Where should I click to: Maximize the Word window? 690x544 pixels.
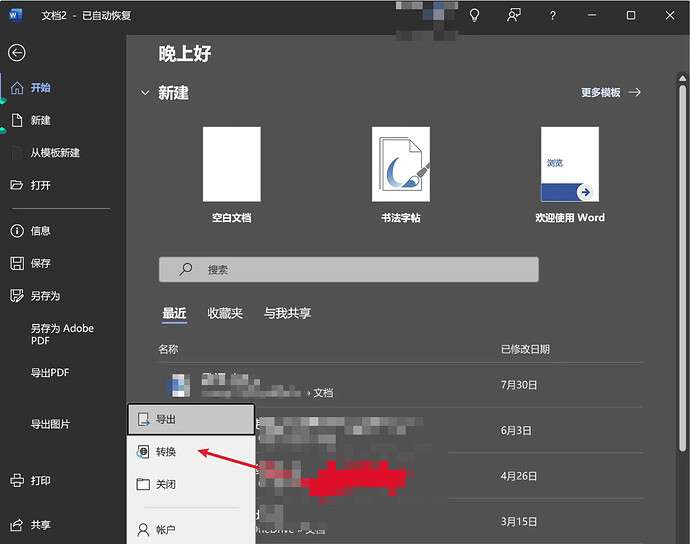(x=631, y=15)
